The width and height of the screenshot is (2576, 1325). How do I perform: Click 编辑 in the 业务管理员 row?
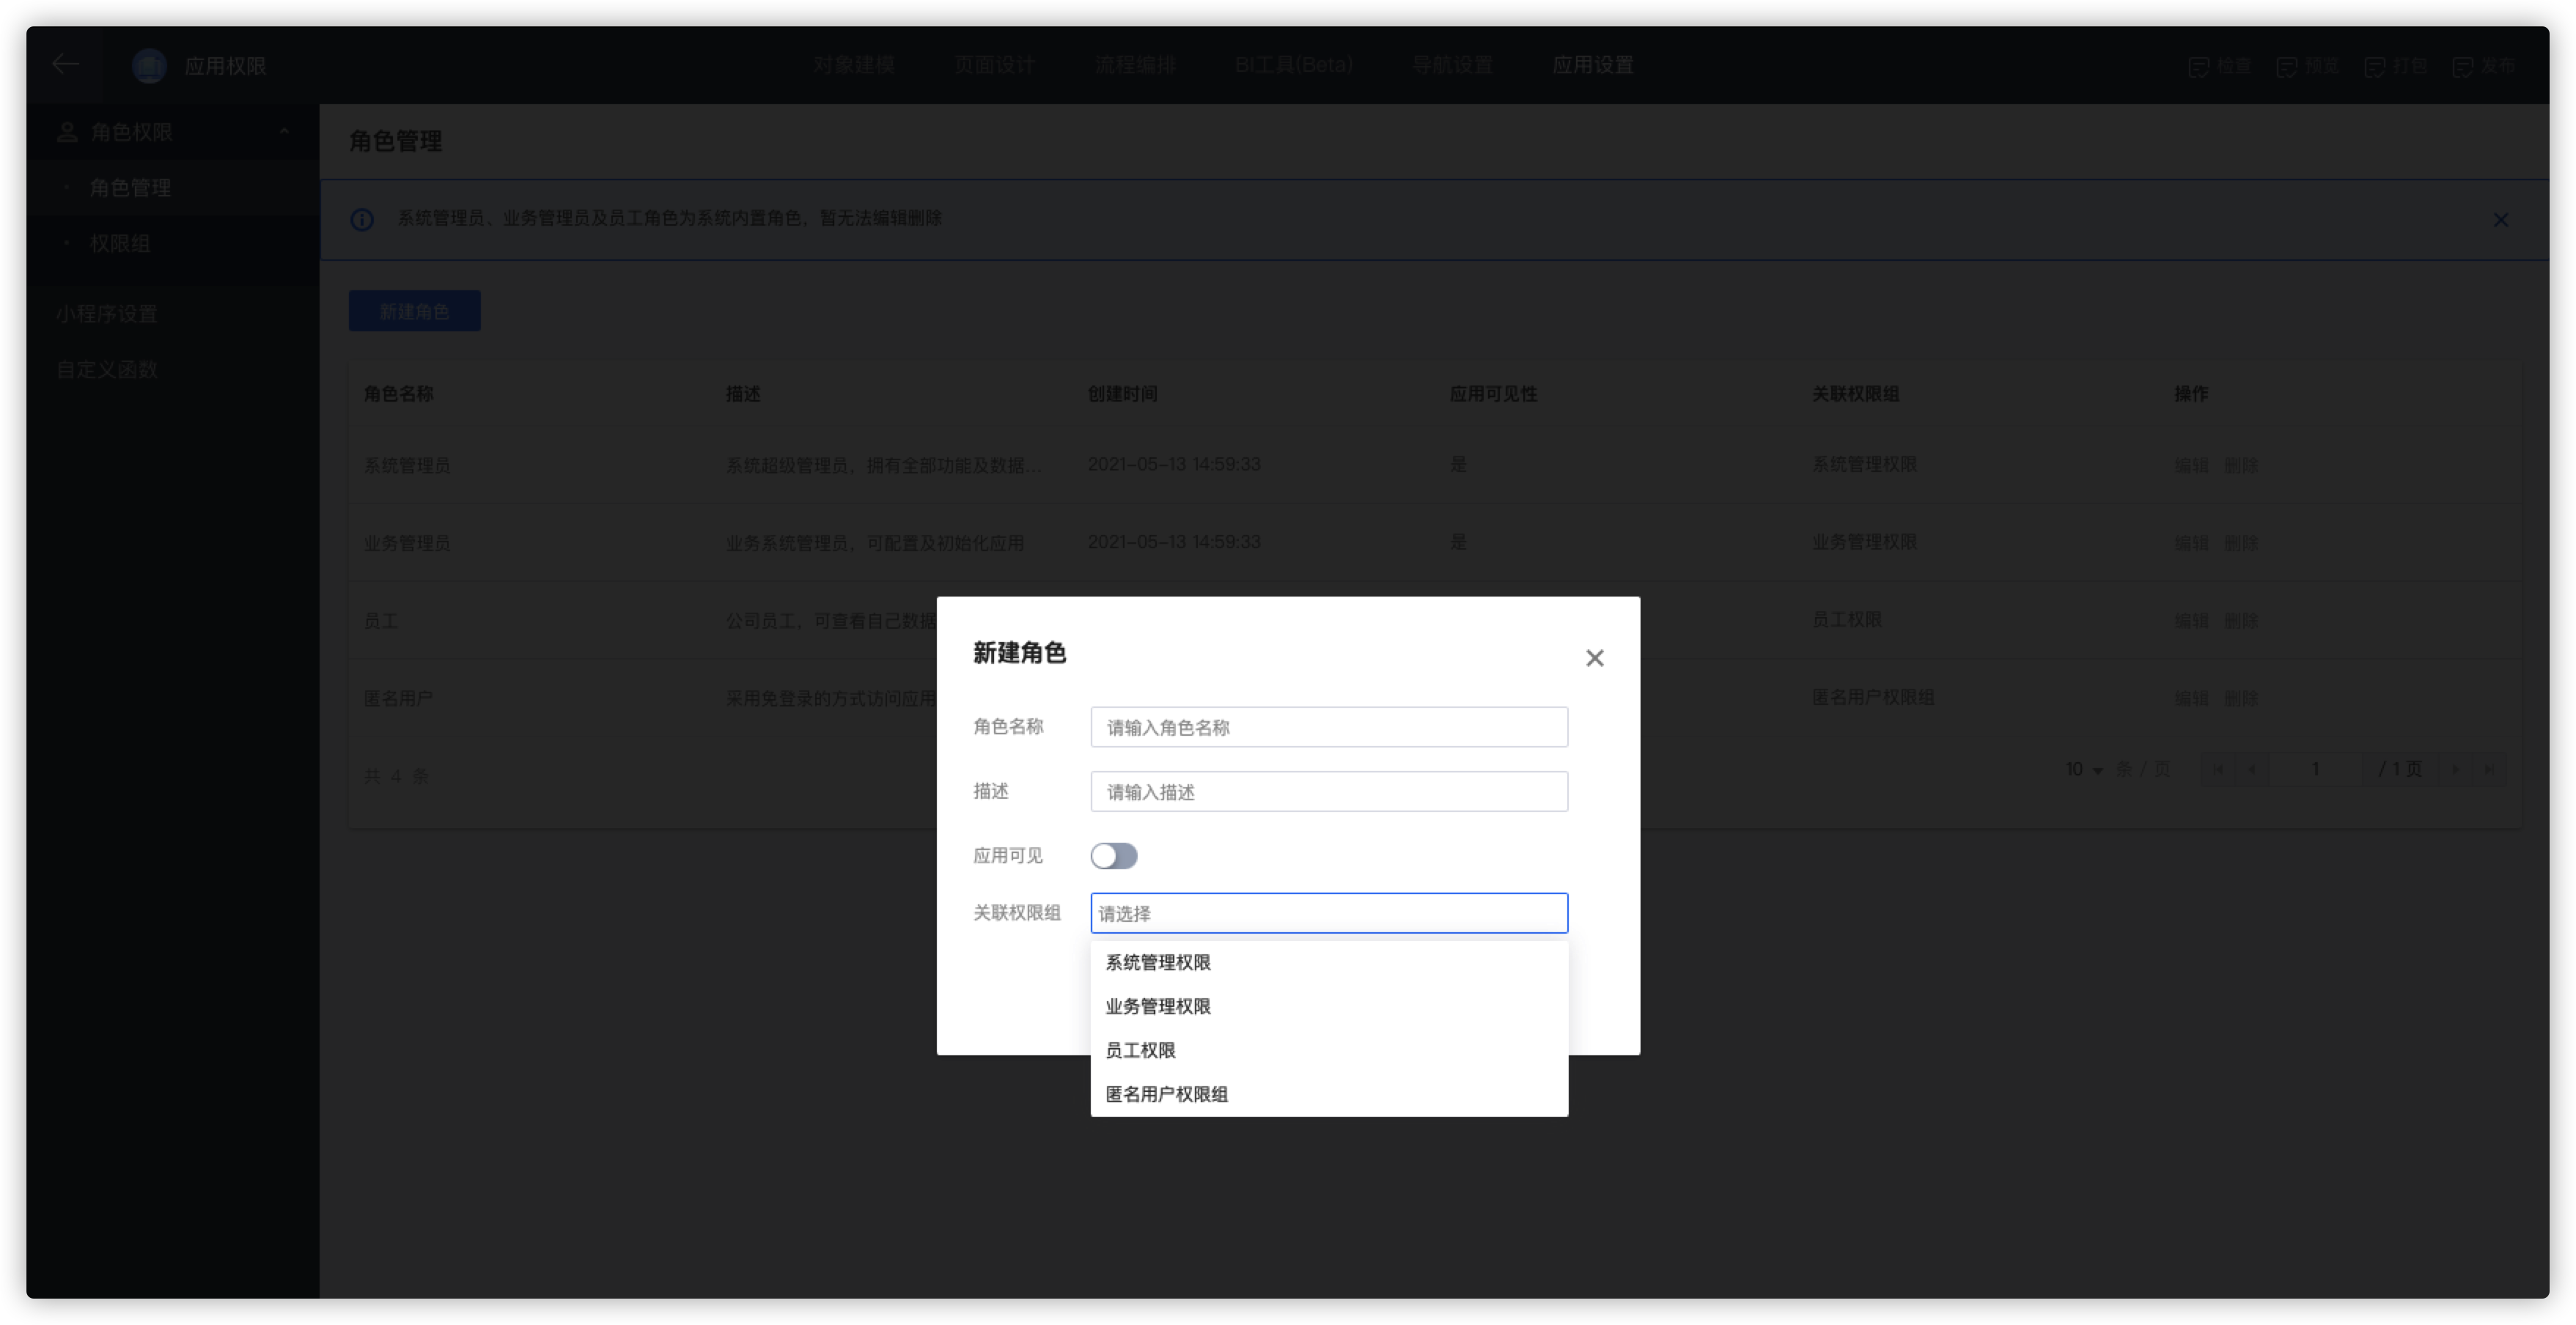[x=2191, y=543]
